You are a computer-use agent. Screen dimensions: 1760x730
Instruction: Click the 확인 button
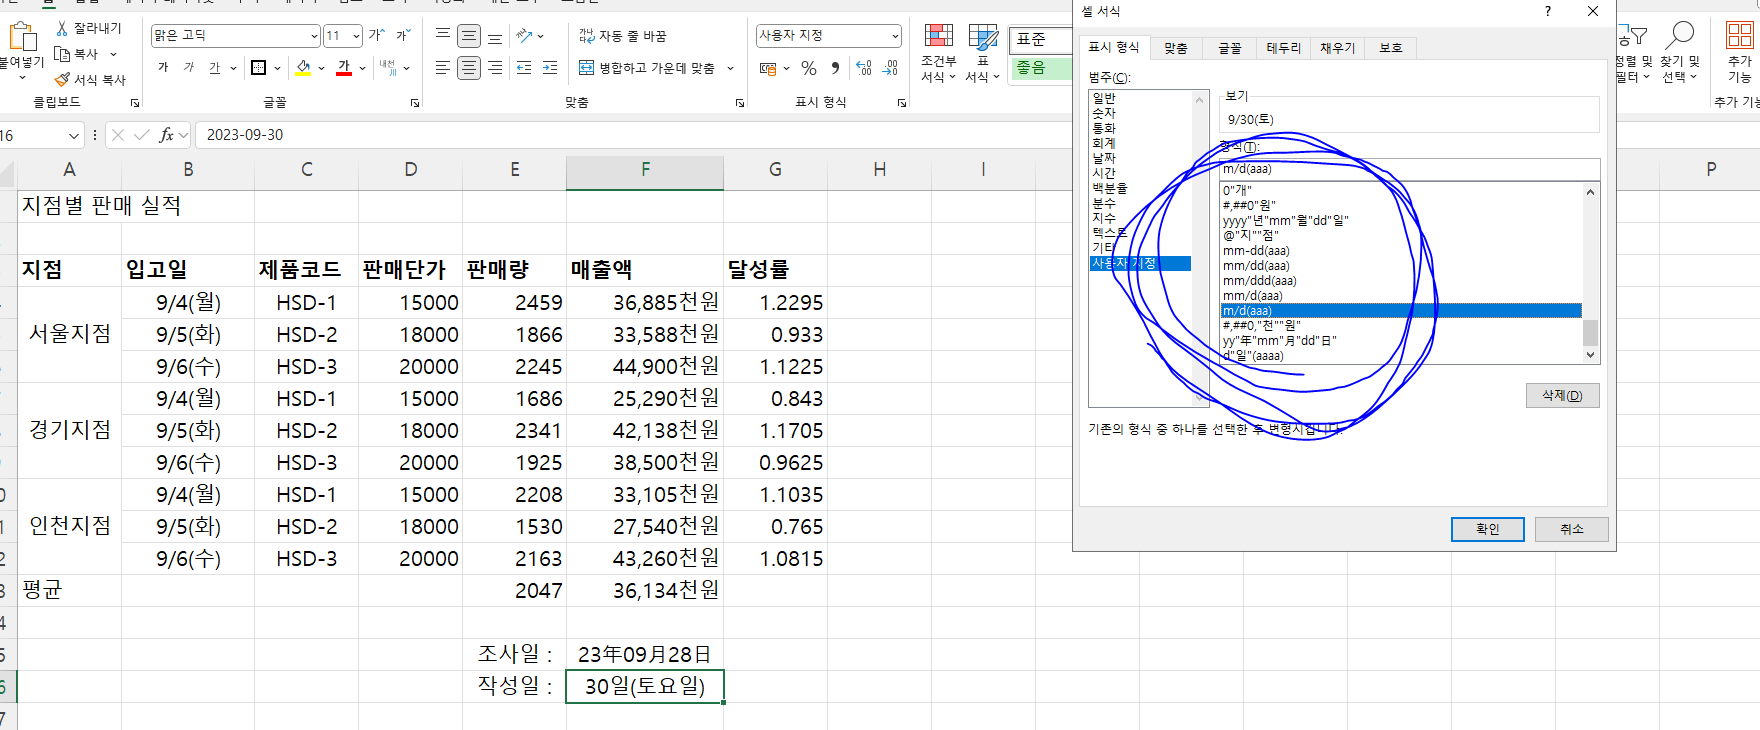[1487, 529]
